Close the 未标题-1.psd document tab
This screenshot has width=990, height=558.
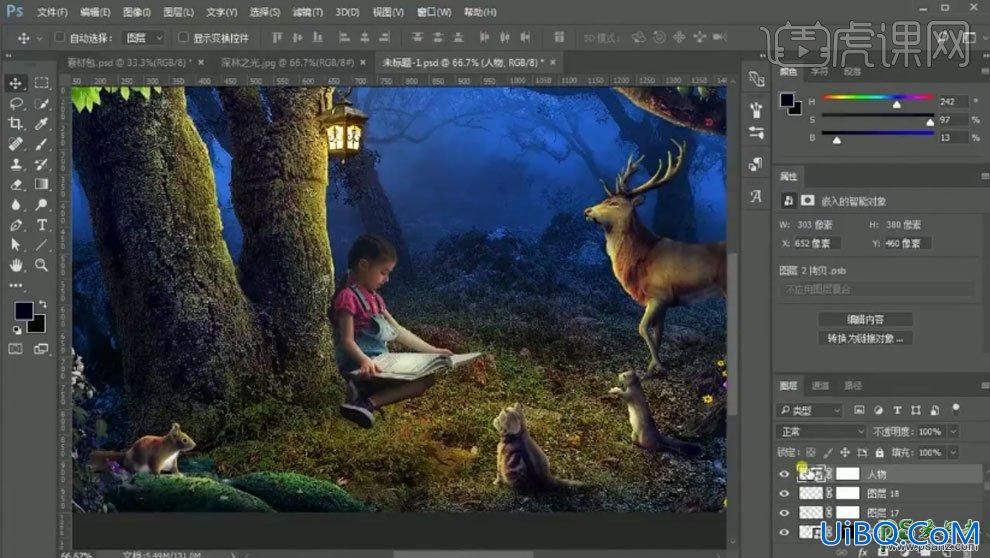553,62
